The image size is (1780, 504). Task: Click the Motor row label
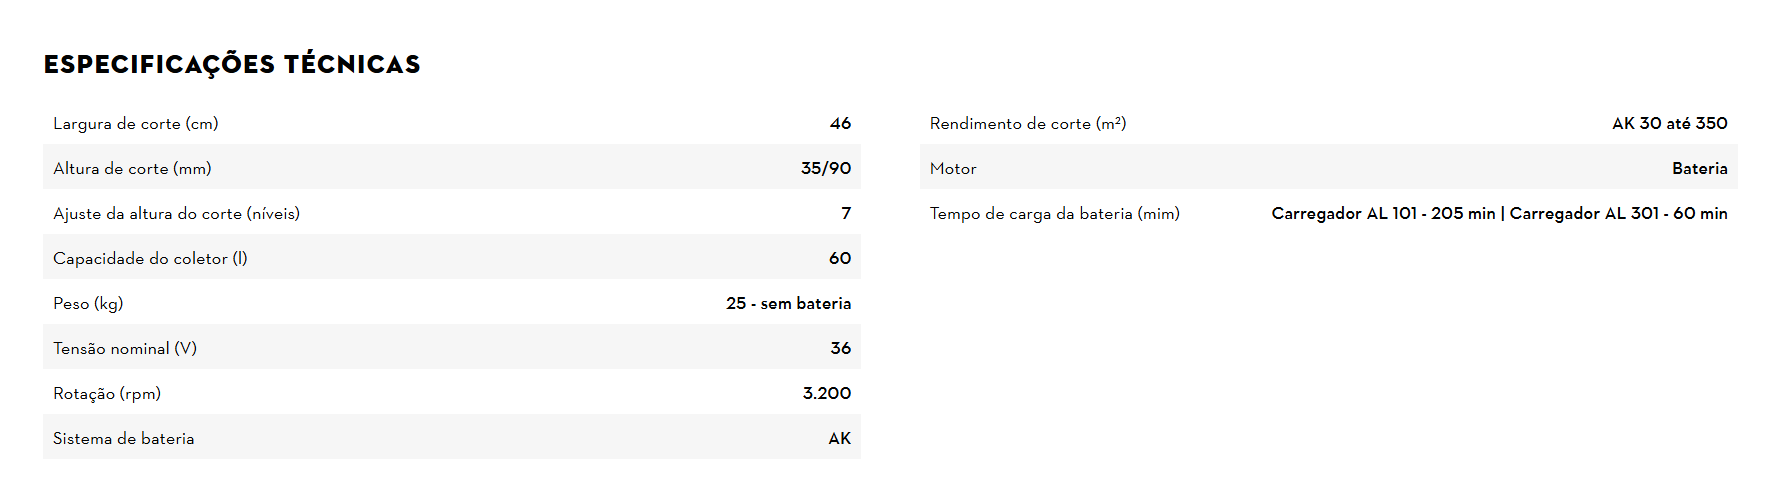(x=953, y=169)
